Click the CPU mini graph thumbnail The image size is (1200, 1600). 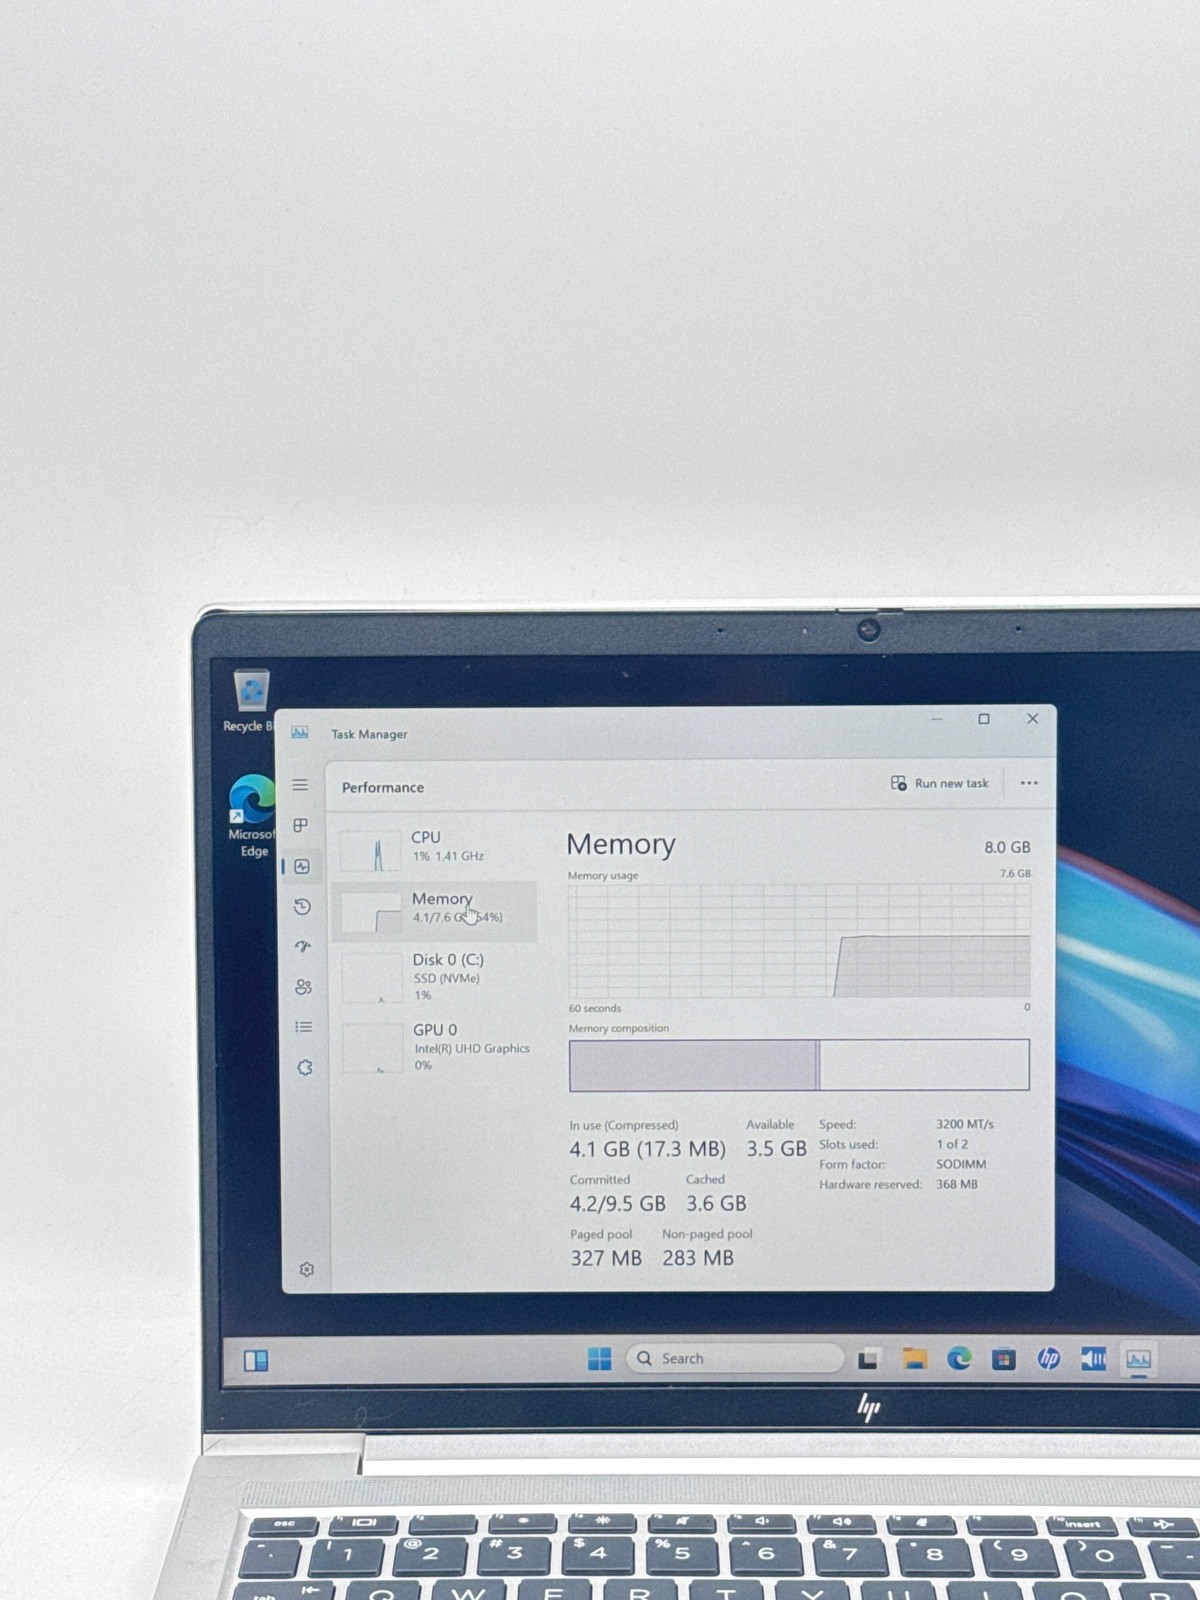point(371,851)
